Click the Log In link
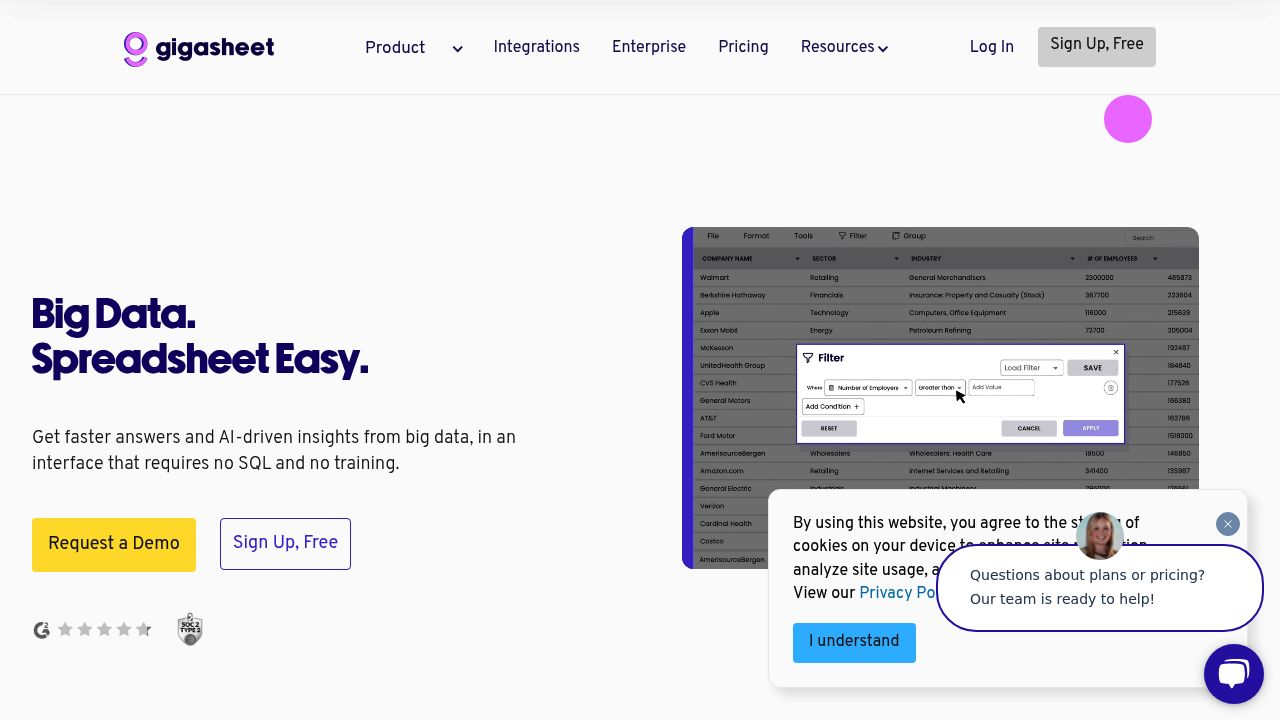This screenshot has width=1280, height=720. [x=992, y=47]
